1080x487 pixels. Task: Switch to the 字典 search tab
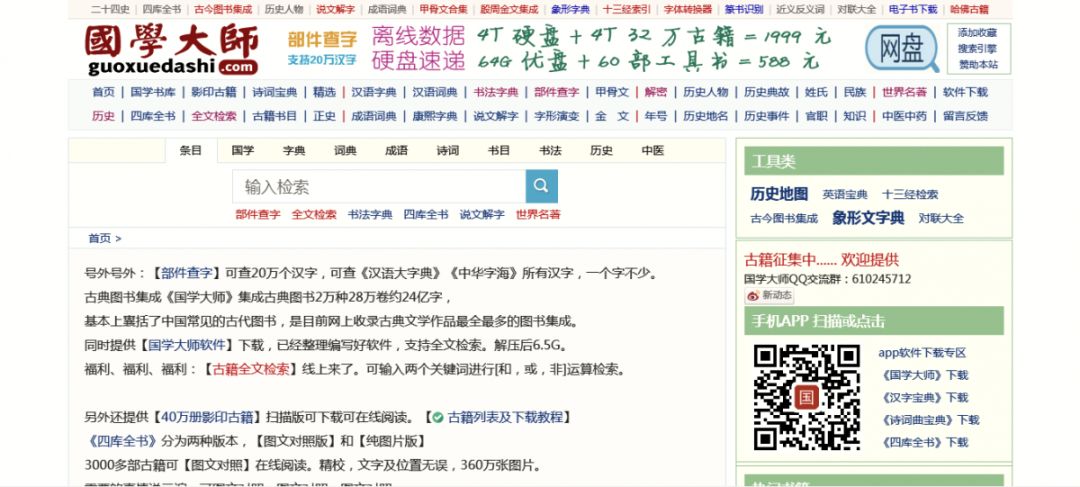click(294, 151)
